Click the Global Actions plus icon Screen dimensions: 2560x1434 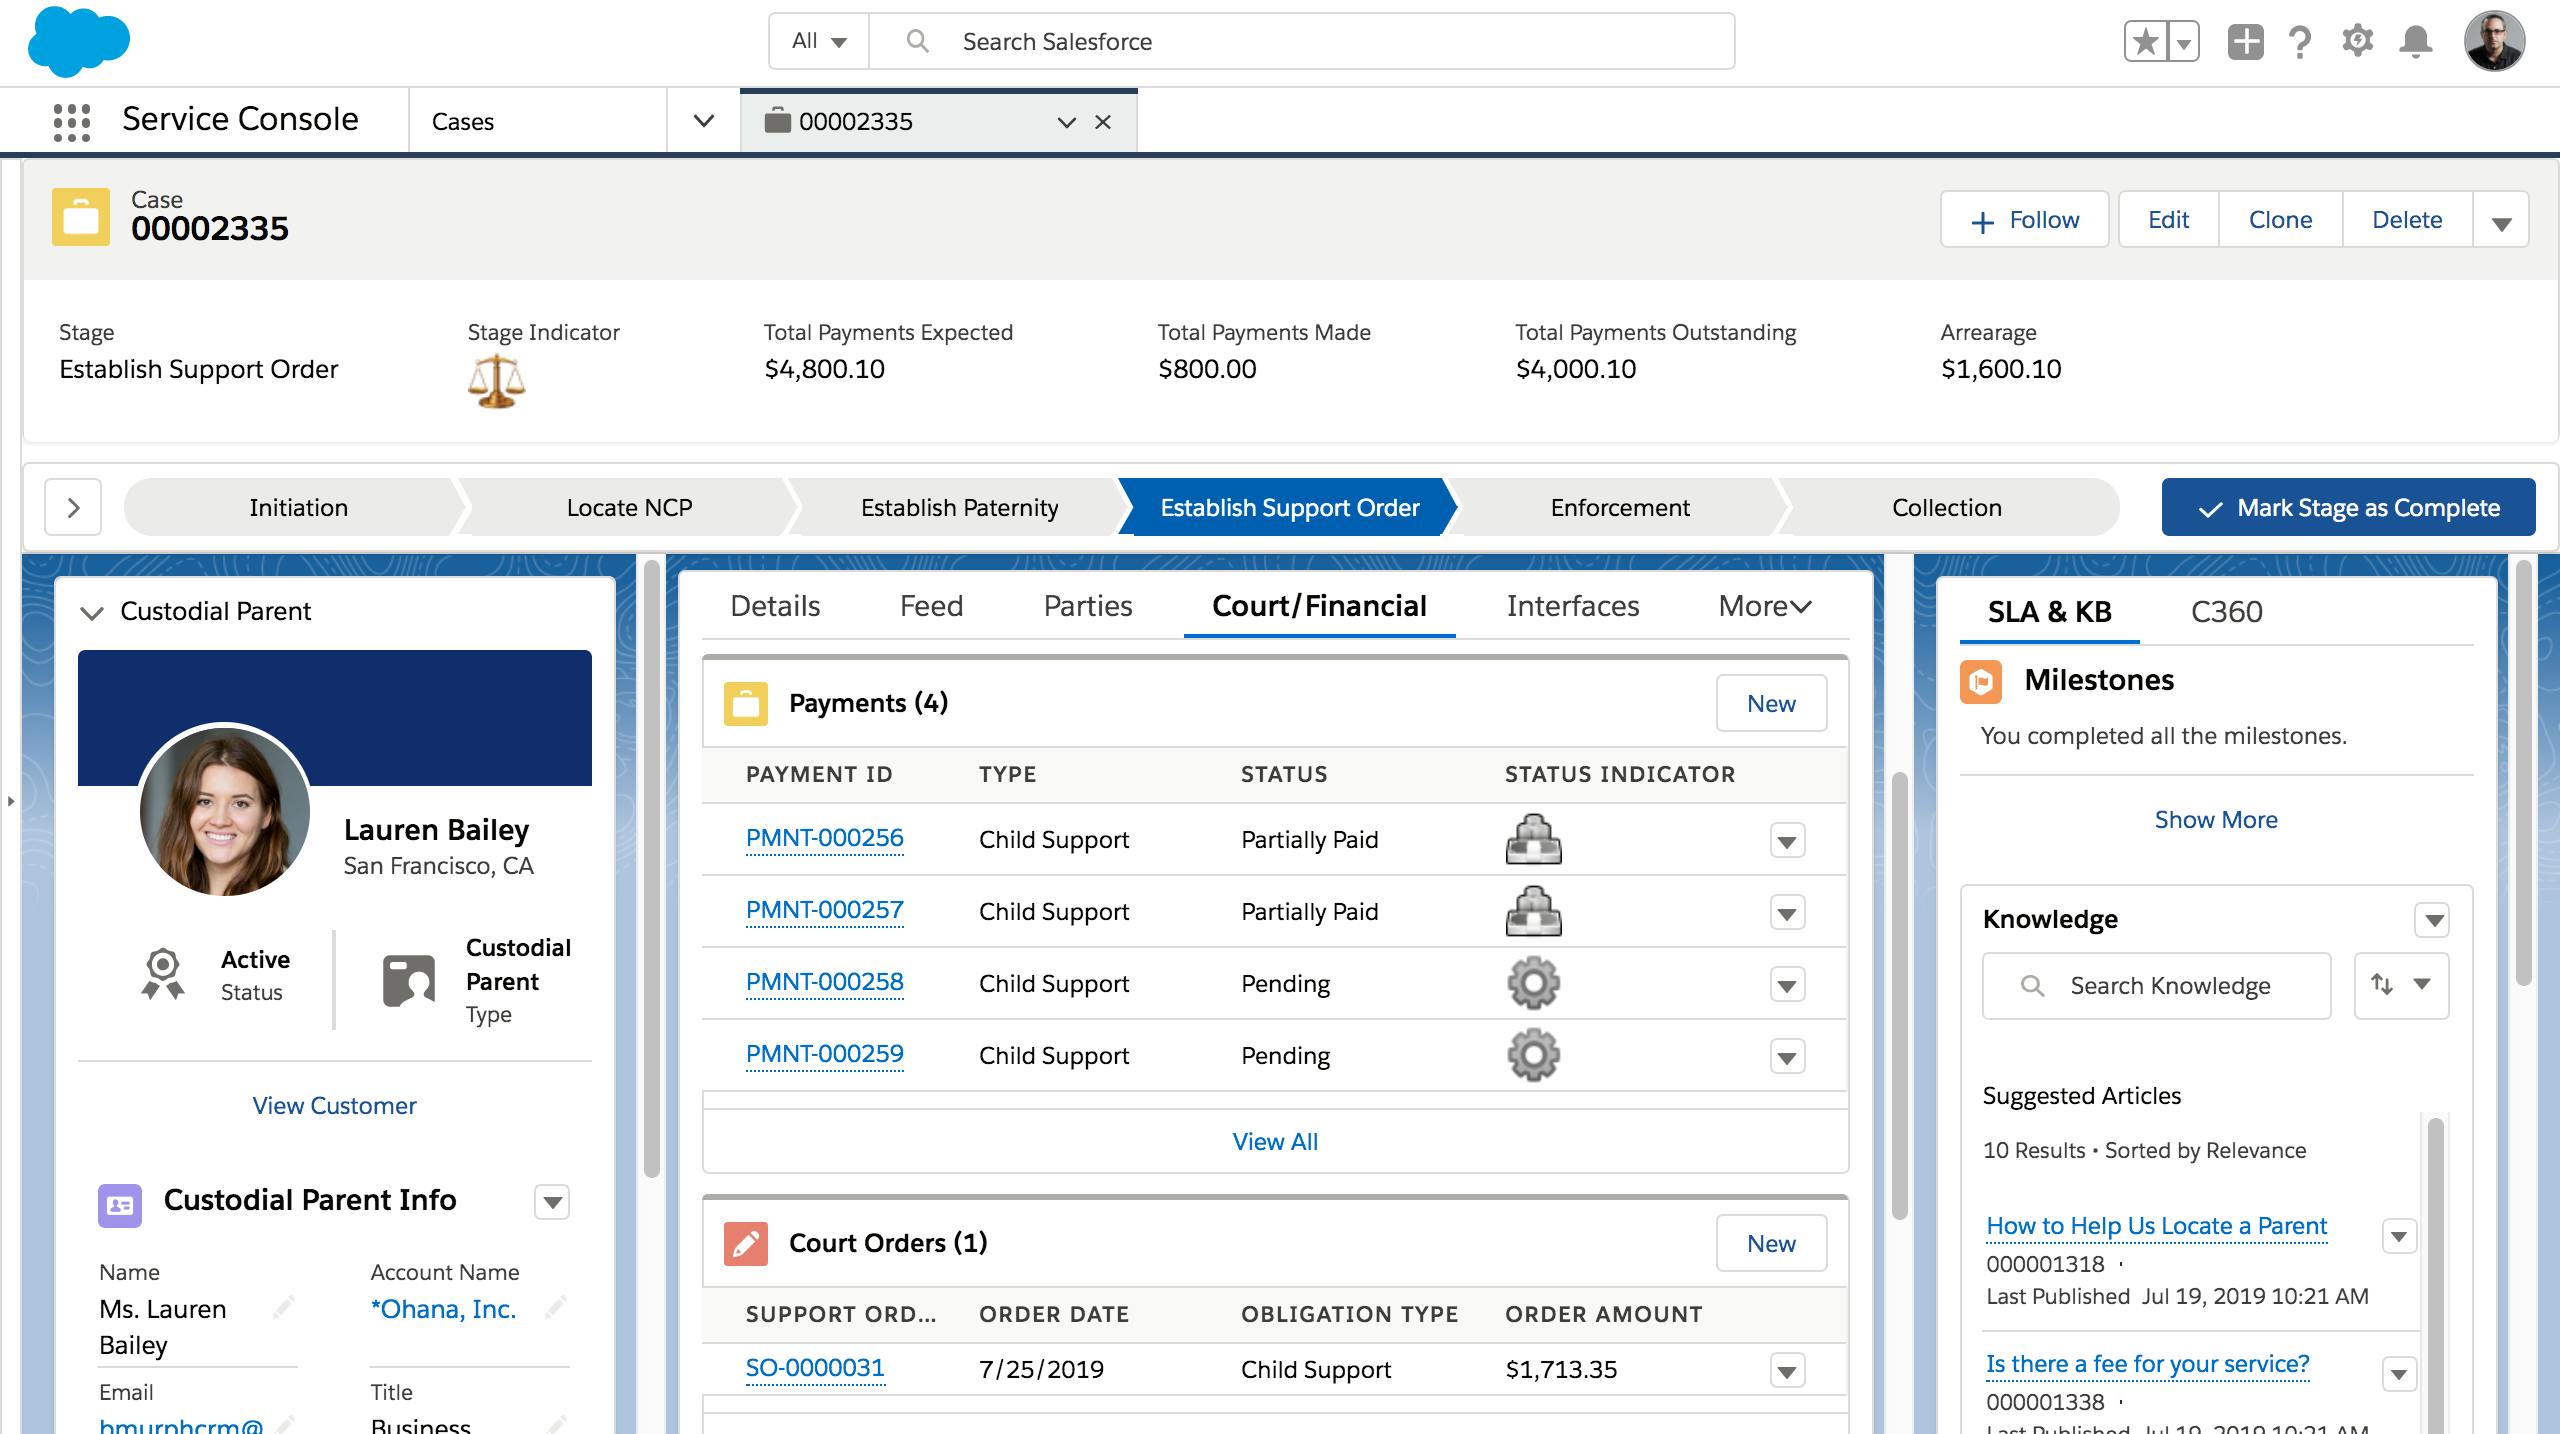click(2246, 42)
